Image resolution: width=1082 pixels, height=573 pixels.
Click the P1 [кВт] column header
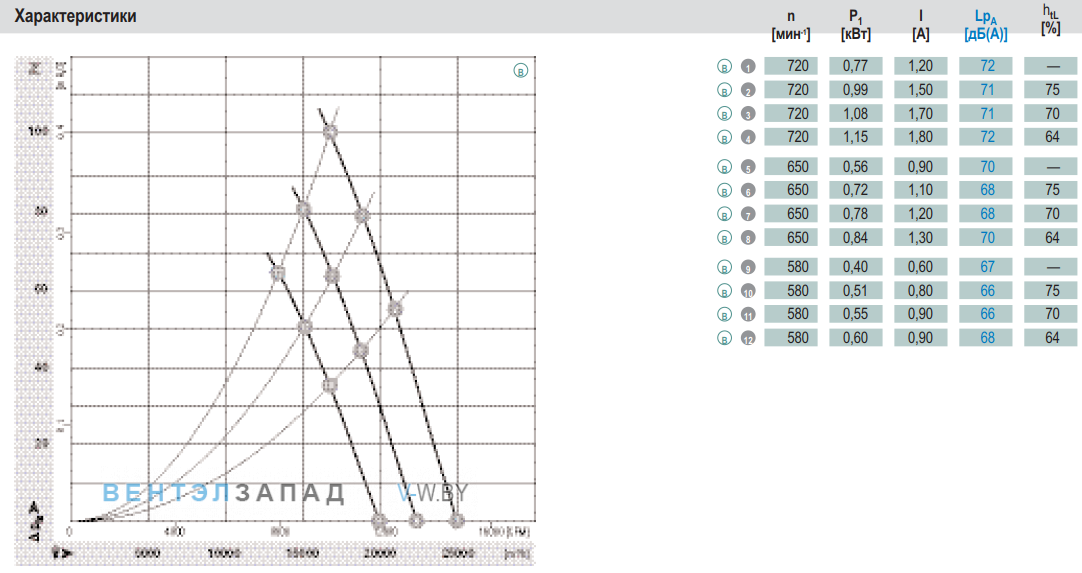point(856,26)
